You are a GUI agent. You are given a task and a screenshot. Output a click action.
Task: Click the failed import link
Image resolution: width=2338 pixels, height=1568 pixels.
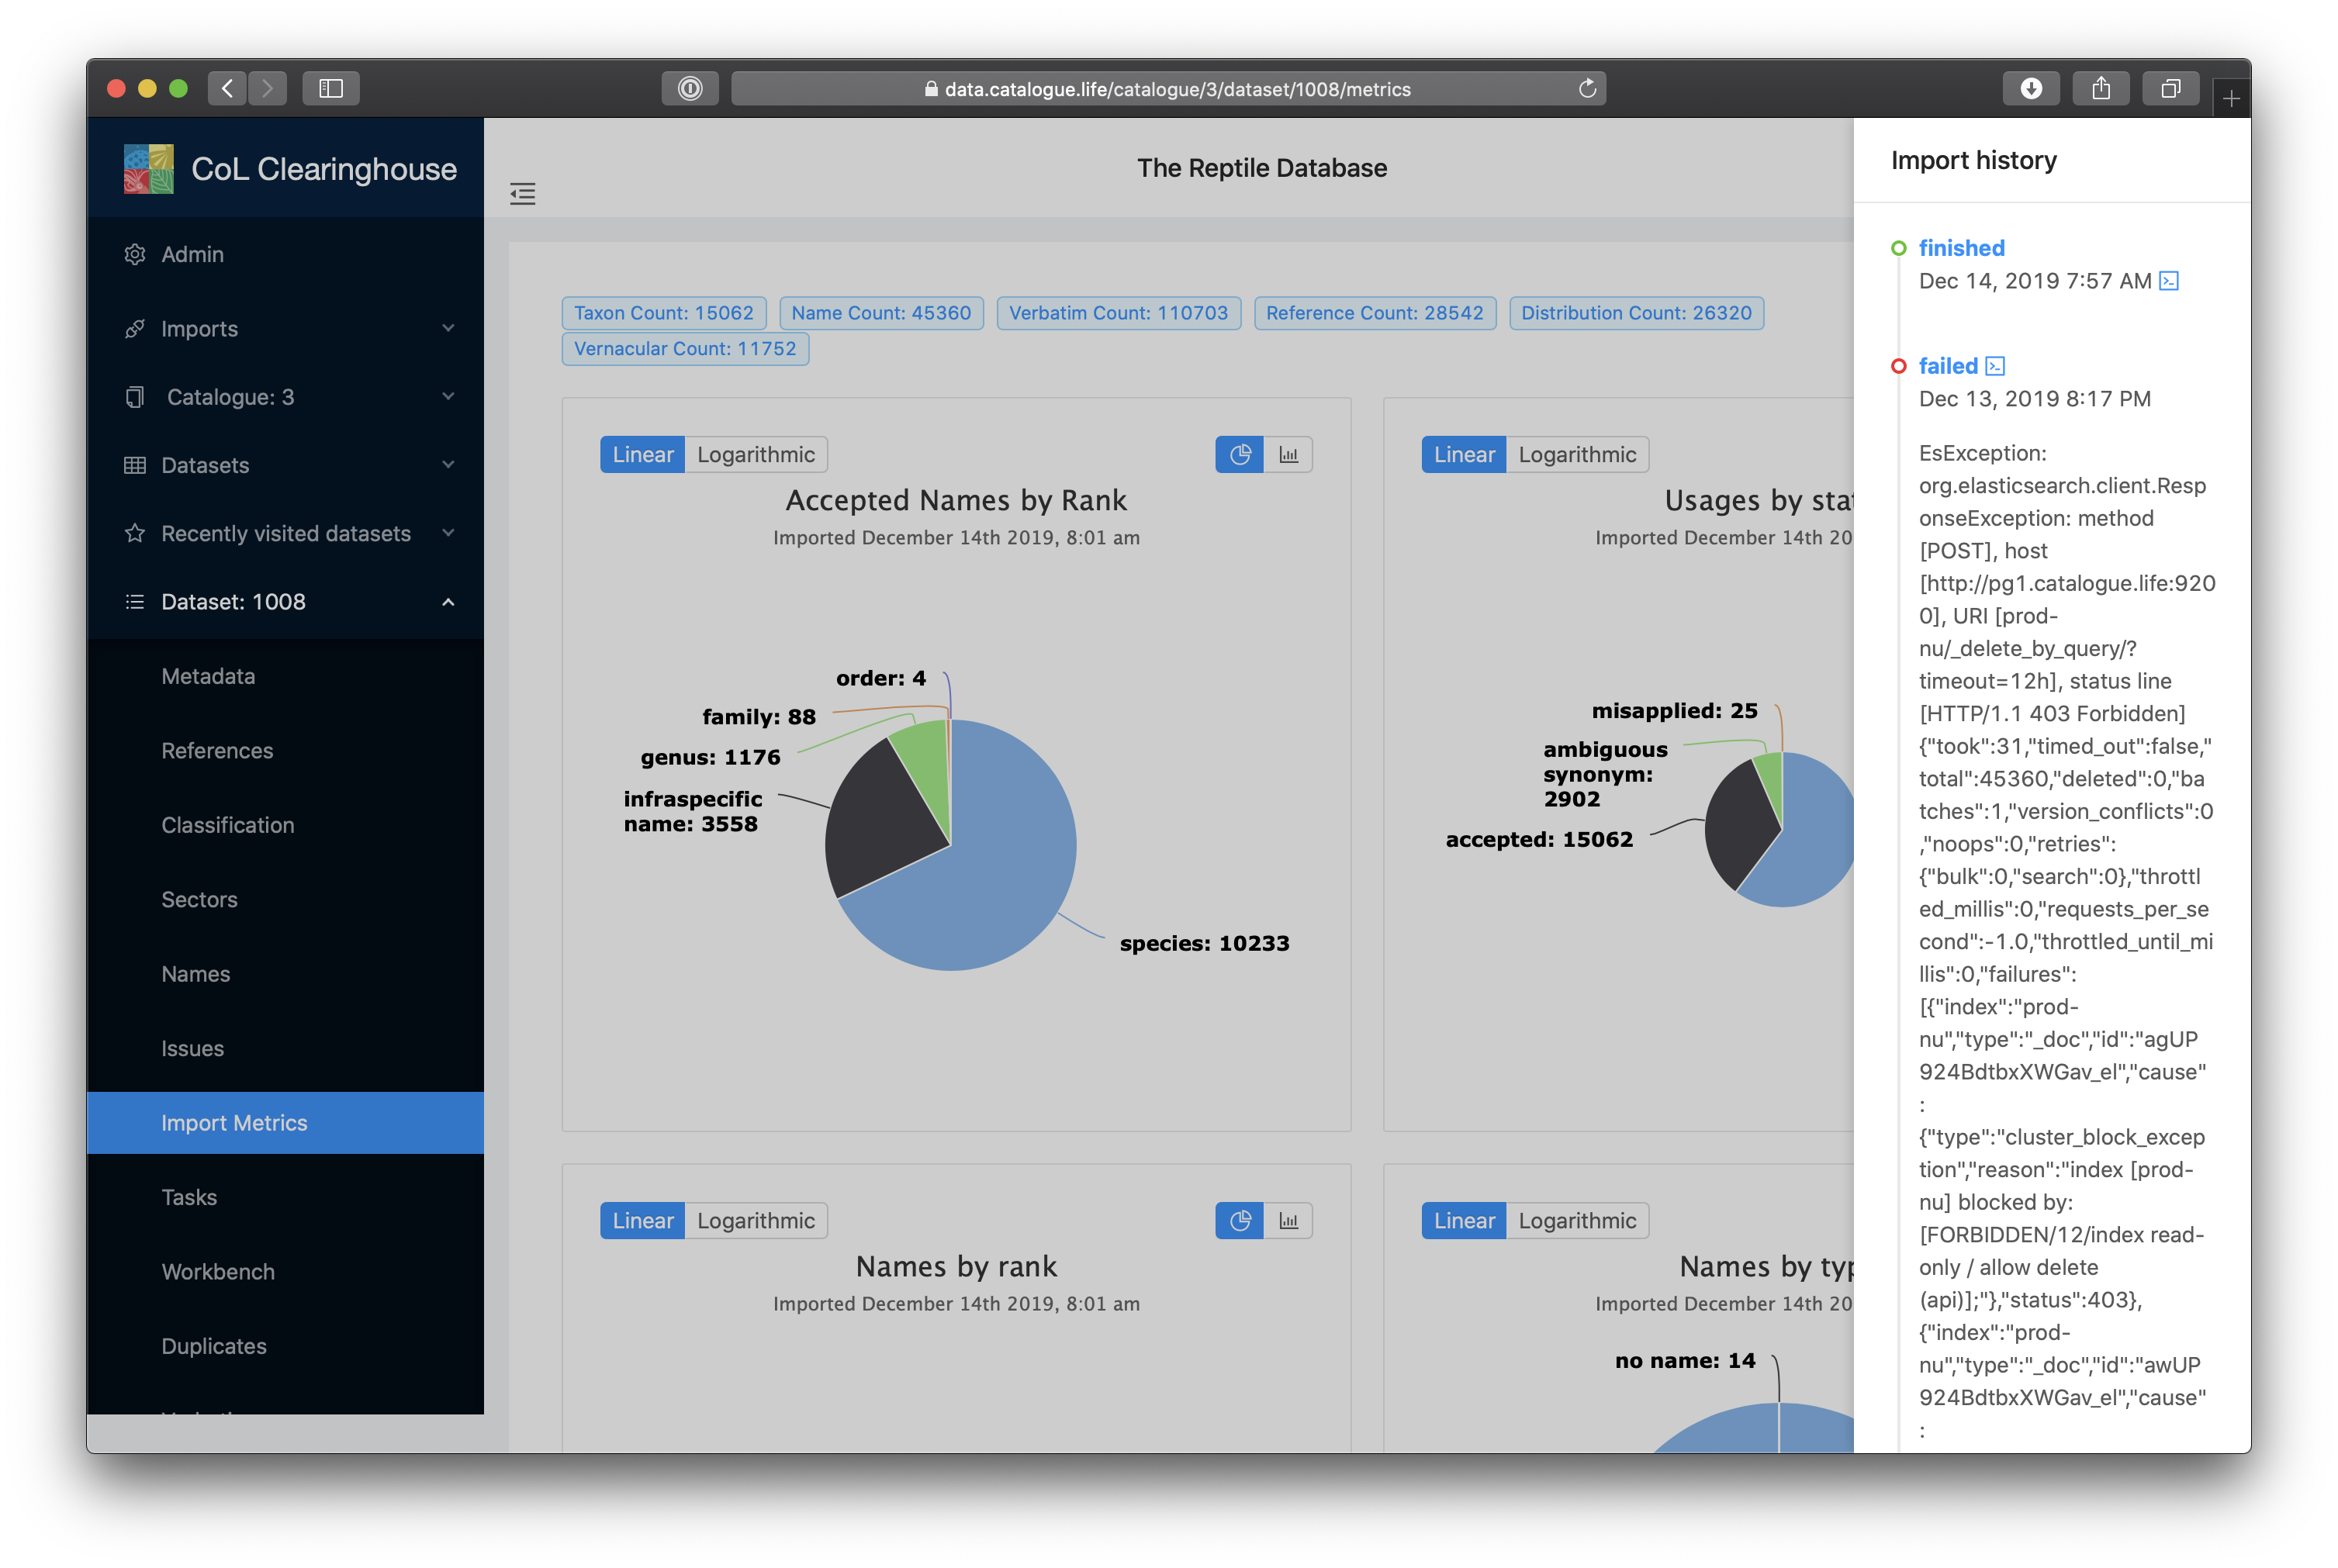[x=1947, y=366]
